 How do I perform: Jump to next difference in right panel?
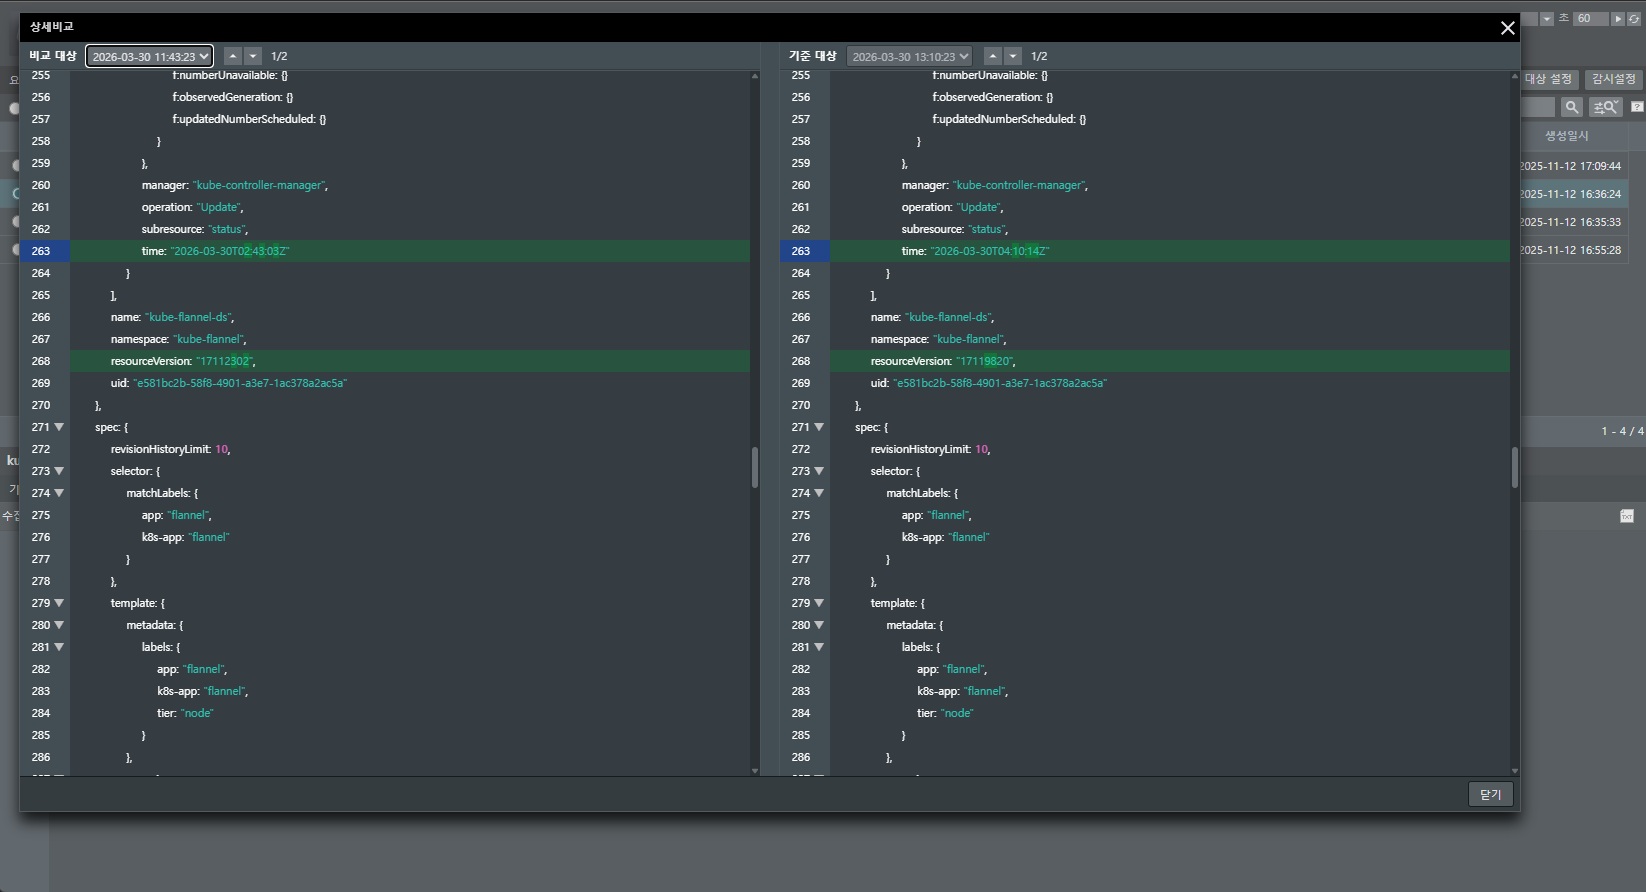click(x=1014, y=56)
